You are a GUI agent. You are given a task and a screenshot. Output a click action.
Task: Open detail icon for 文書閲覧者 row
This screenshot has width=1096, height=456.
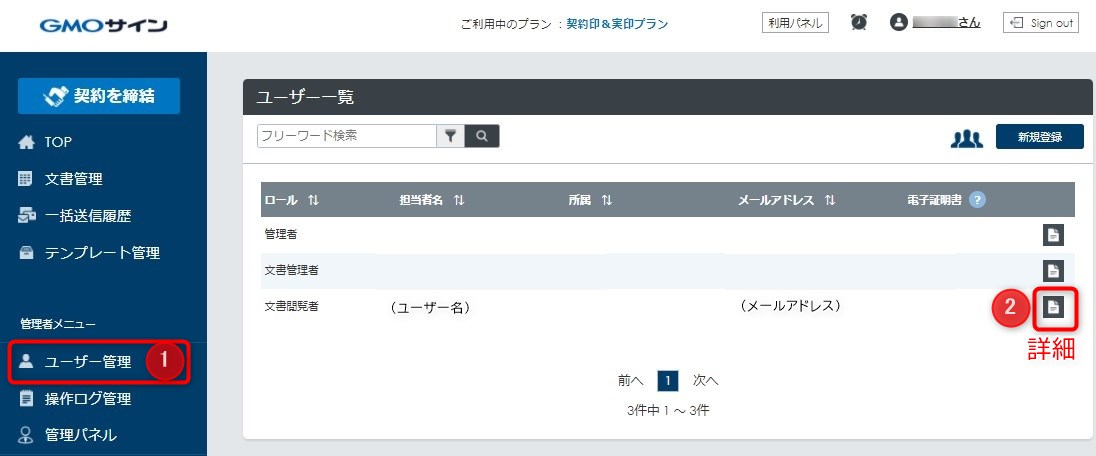[1052, 308]
